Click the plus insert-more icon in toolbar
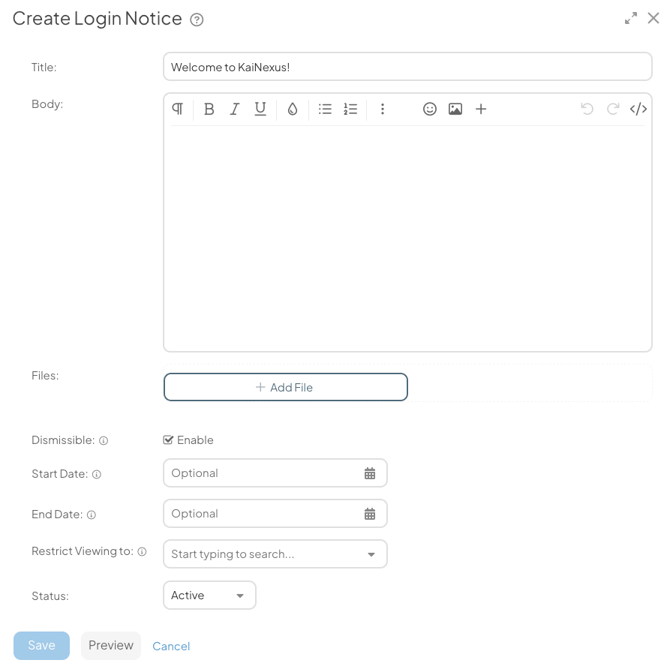 coord(481,109)
